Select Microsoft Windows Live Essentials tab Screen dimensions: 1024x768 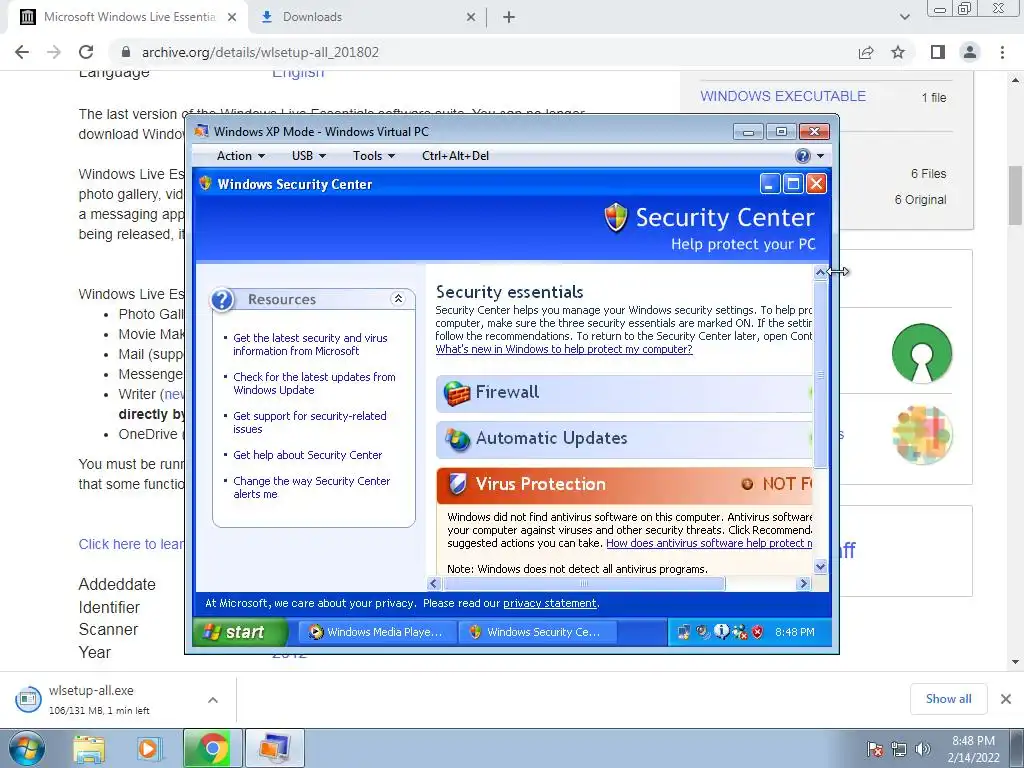[129, 17]
